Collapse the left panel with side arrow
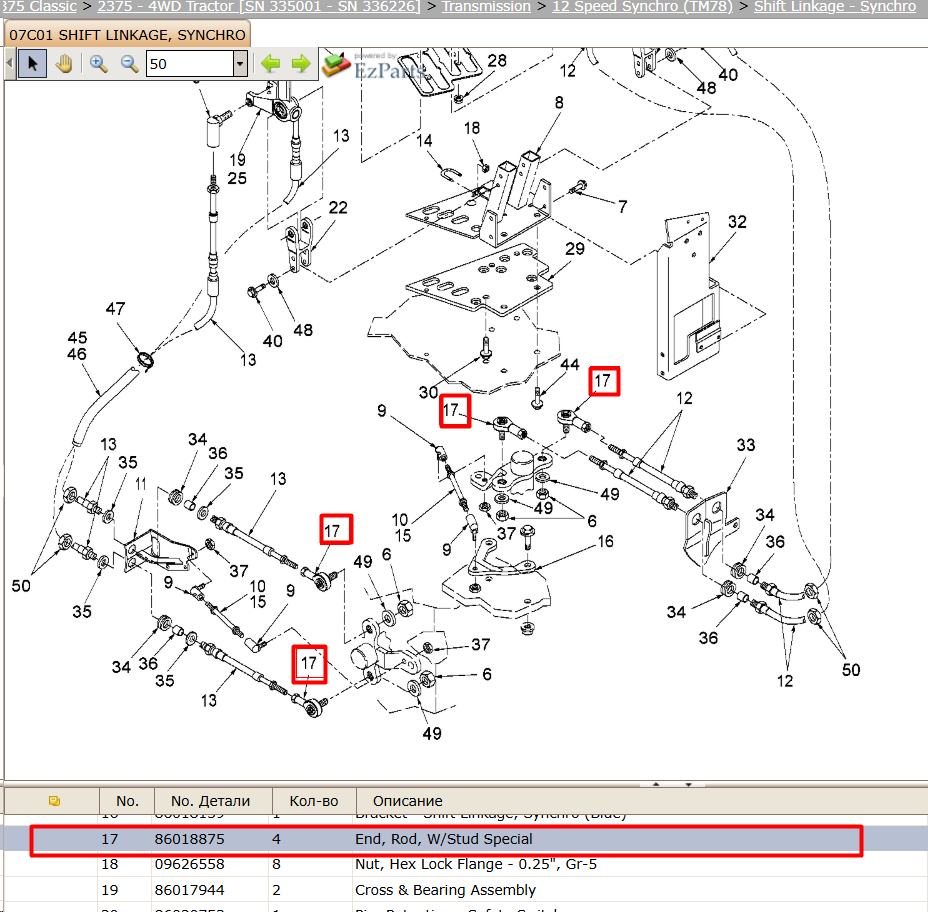 click(x=9, y=62)
